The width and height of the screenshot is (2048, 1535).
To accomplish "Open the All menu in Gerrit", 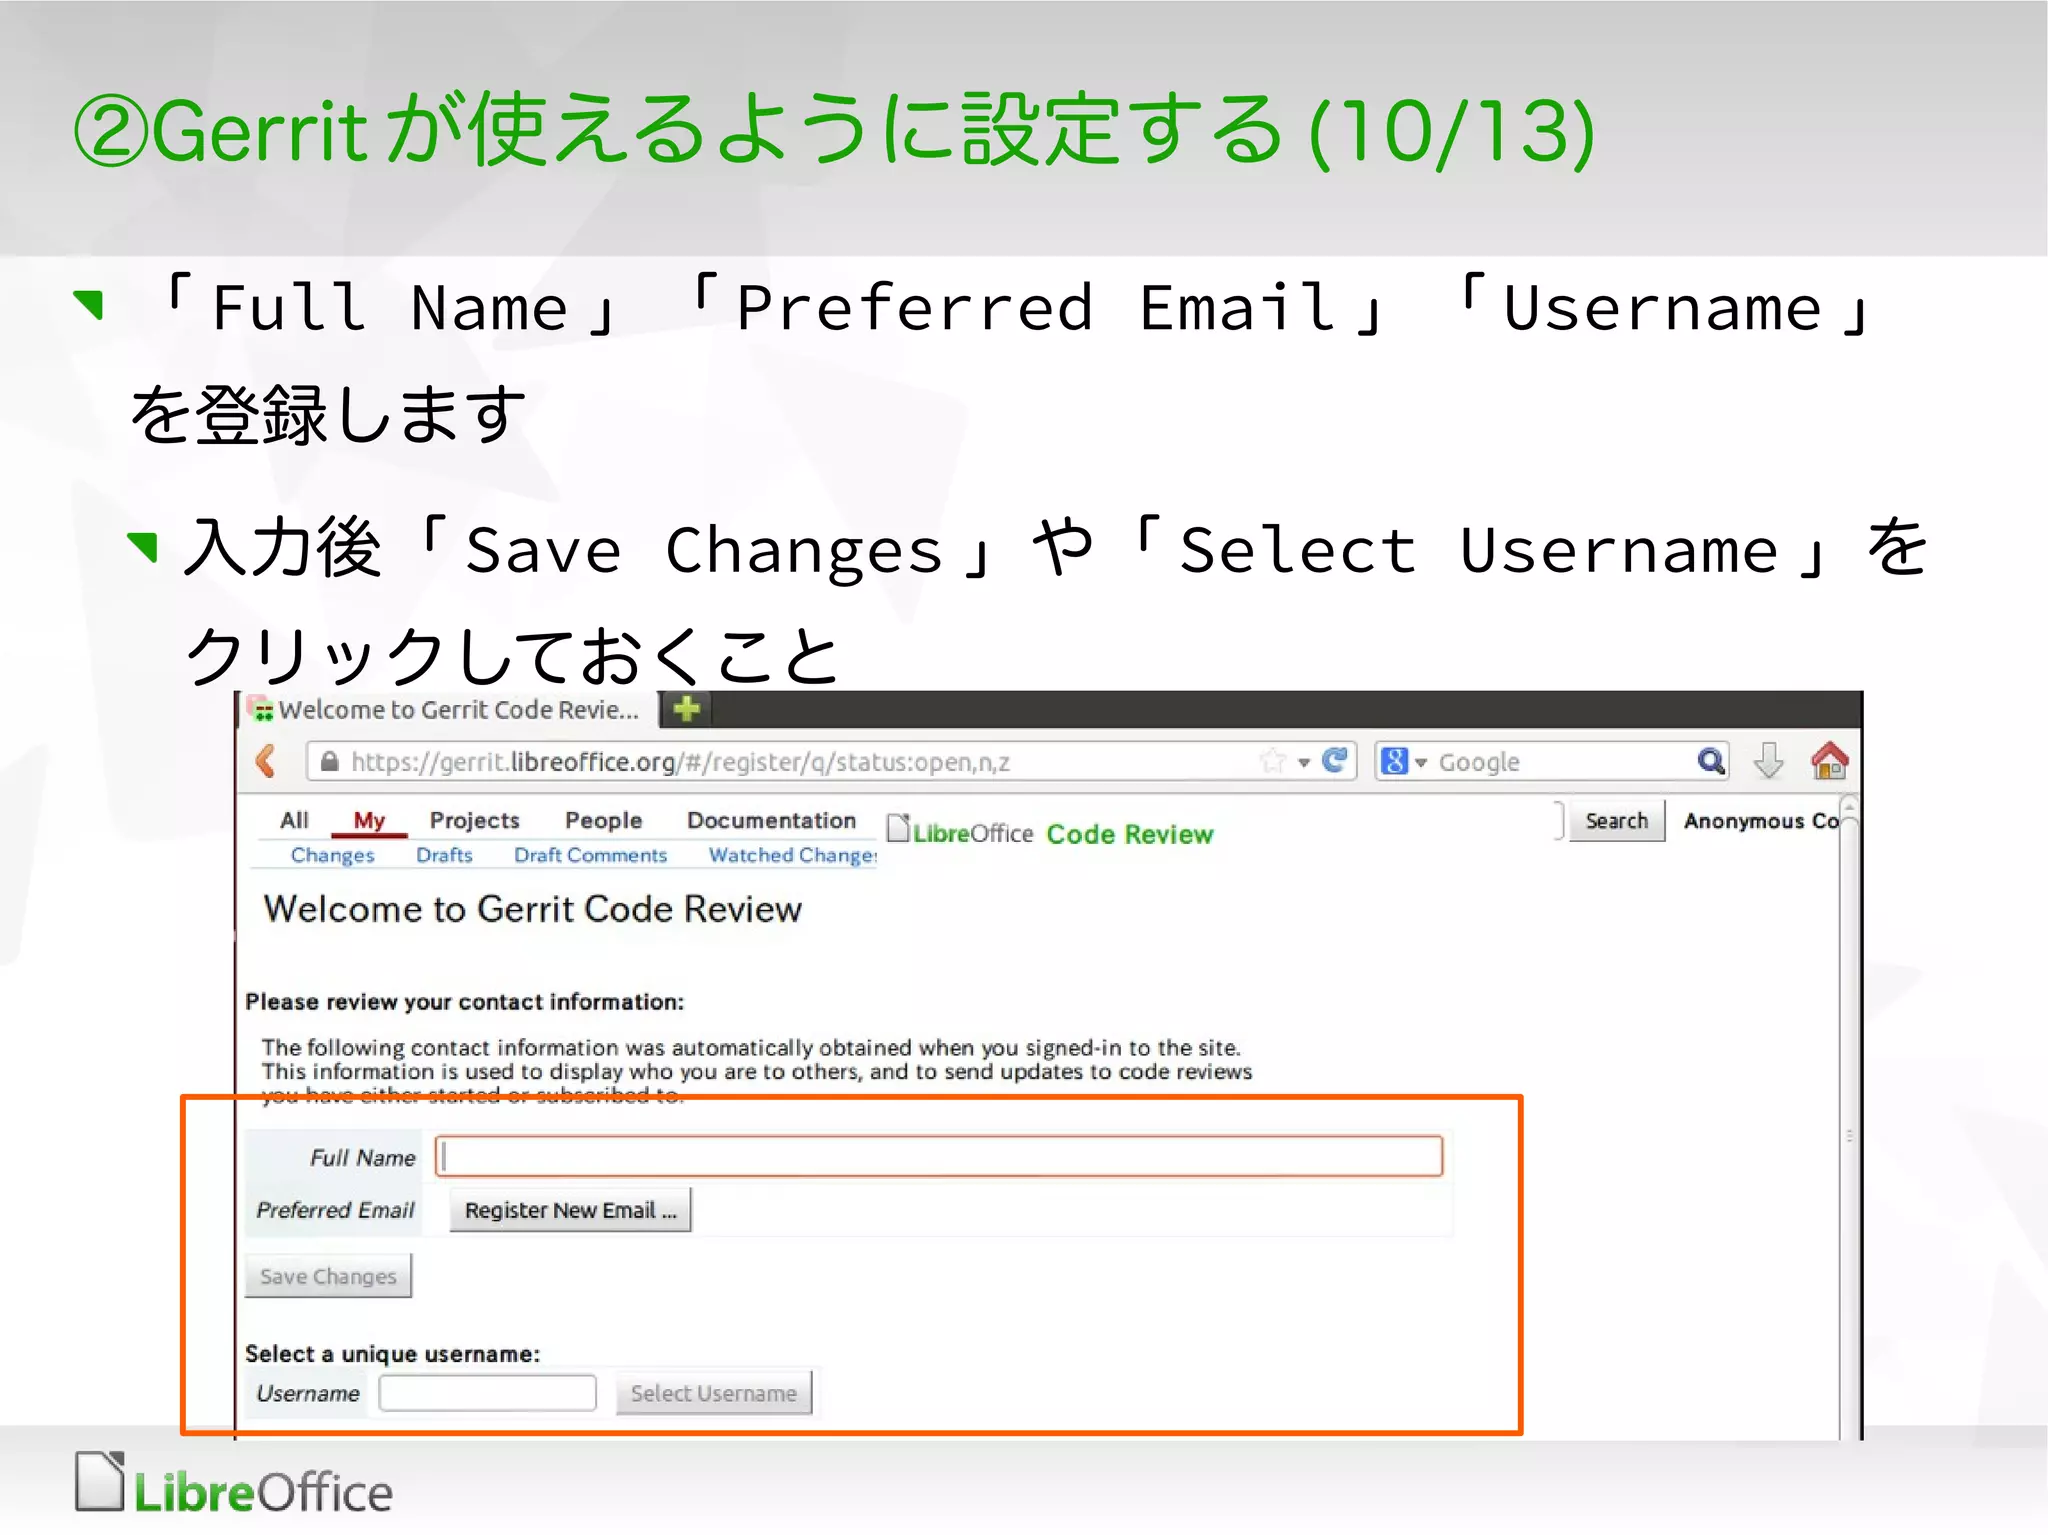I will coord(294,820).
